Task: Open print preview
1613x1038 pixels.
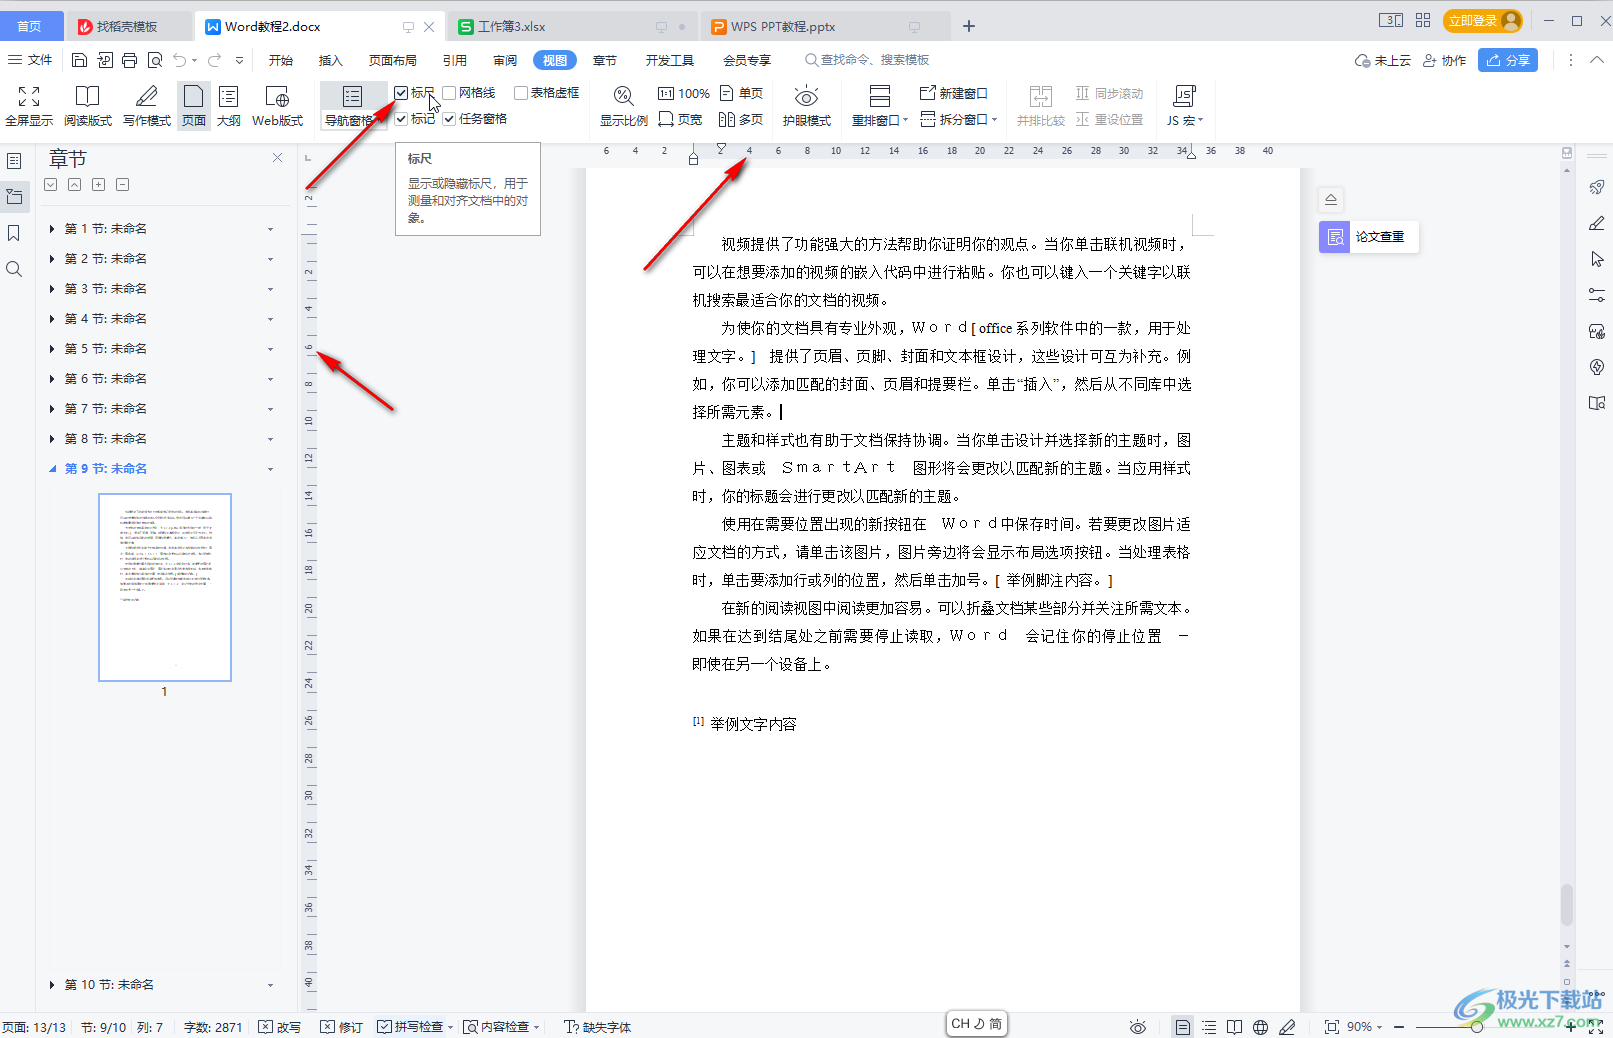Action: click(x=155, y=60)
